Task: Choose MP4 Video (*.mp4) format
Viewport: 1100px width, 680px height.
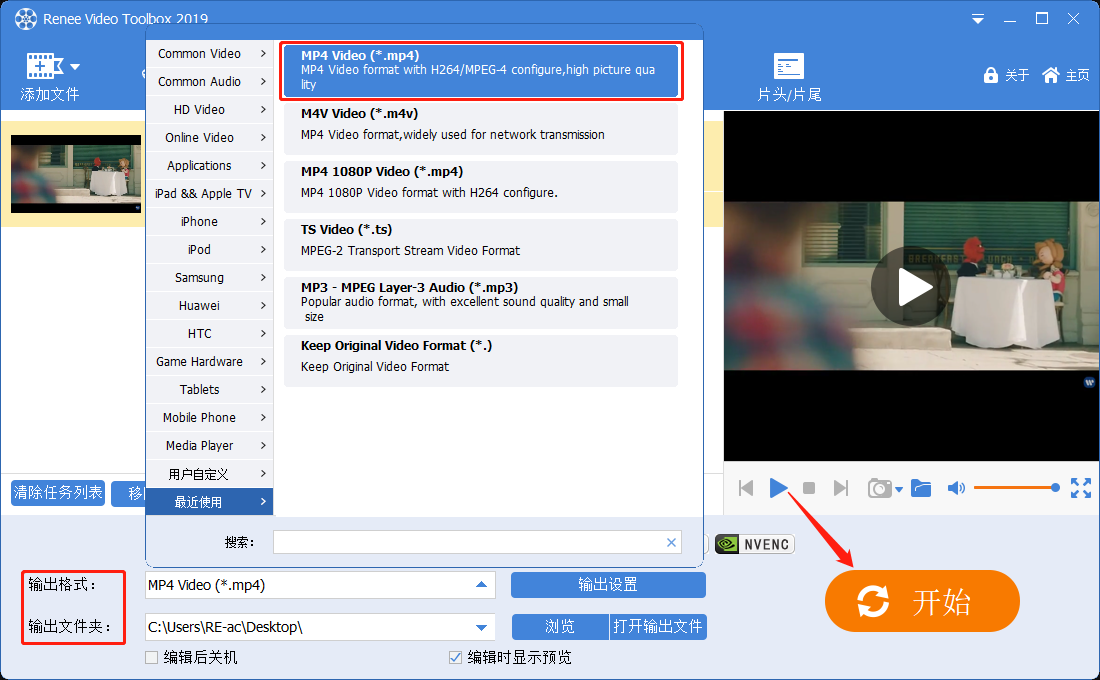Action: (481, 70)
